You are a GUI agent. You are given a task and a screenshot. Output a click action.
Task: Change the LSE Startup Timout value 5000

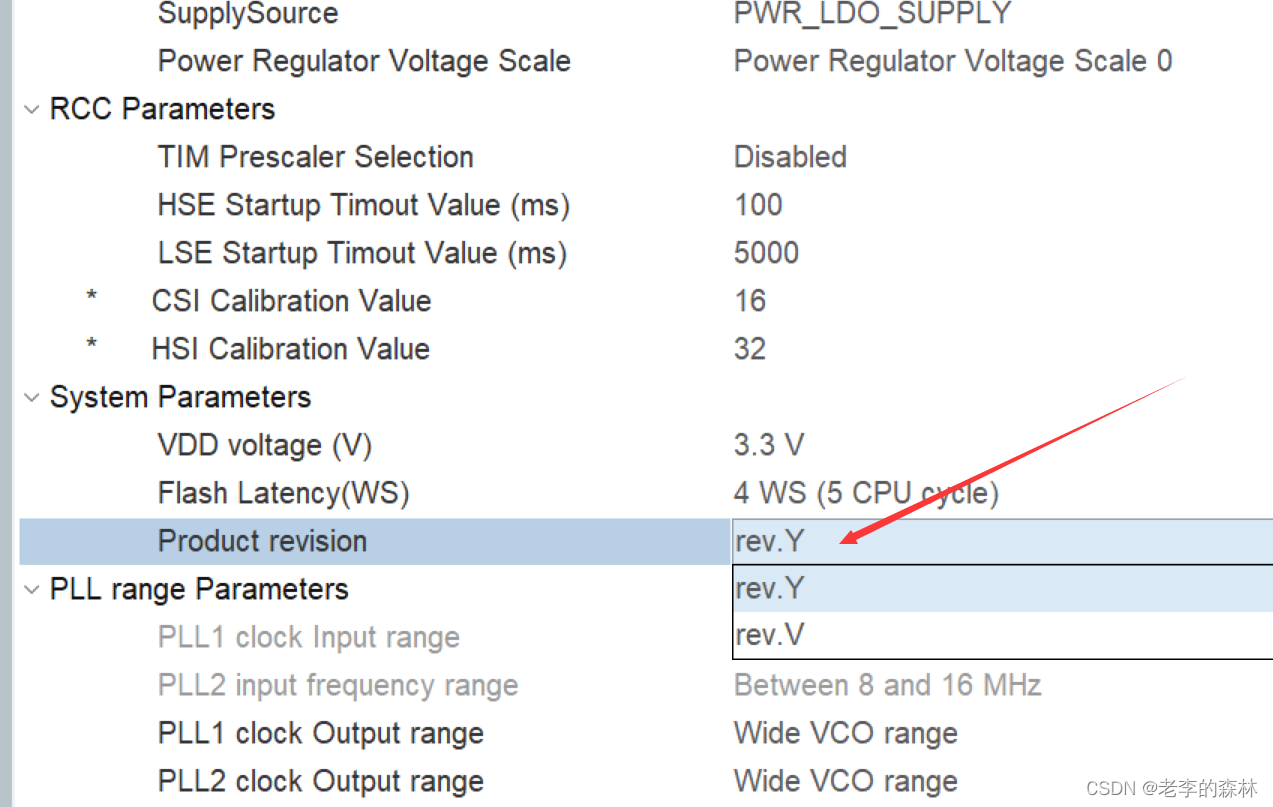click(766, 253)
